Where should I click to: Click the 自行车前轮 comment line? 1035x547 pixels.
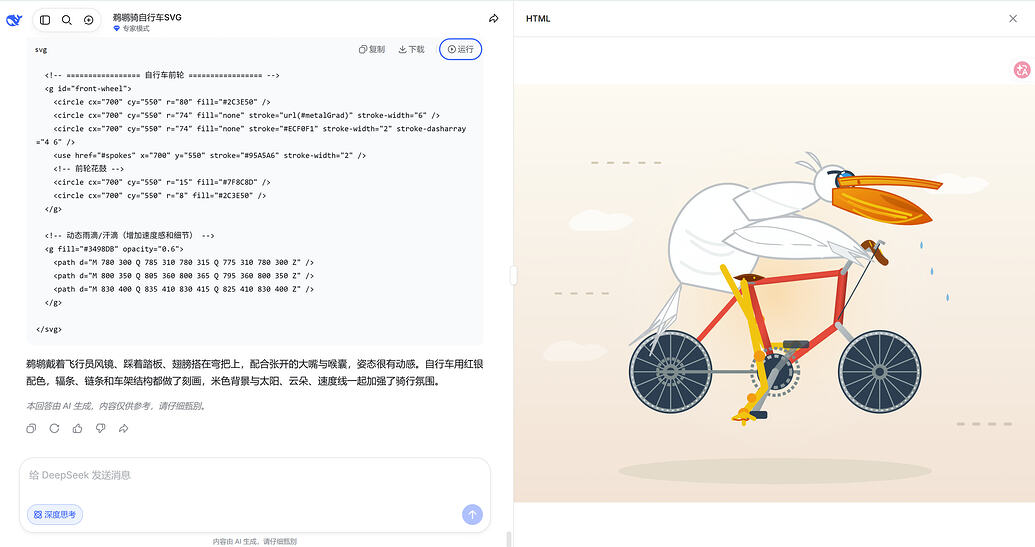coord(162,75)
